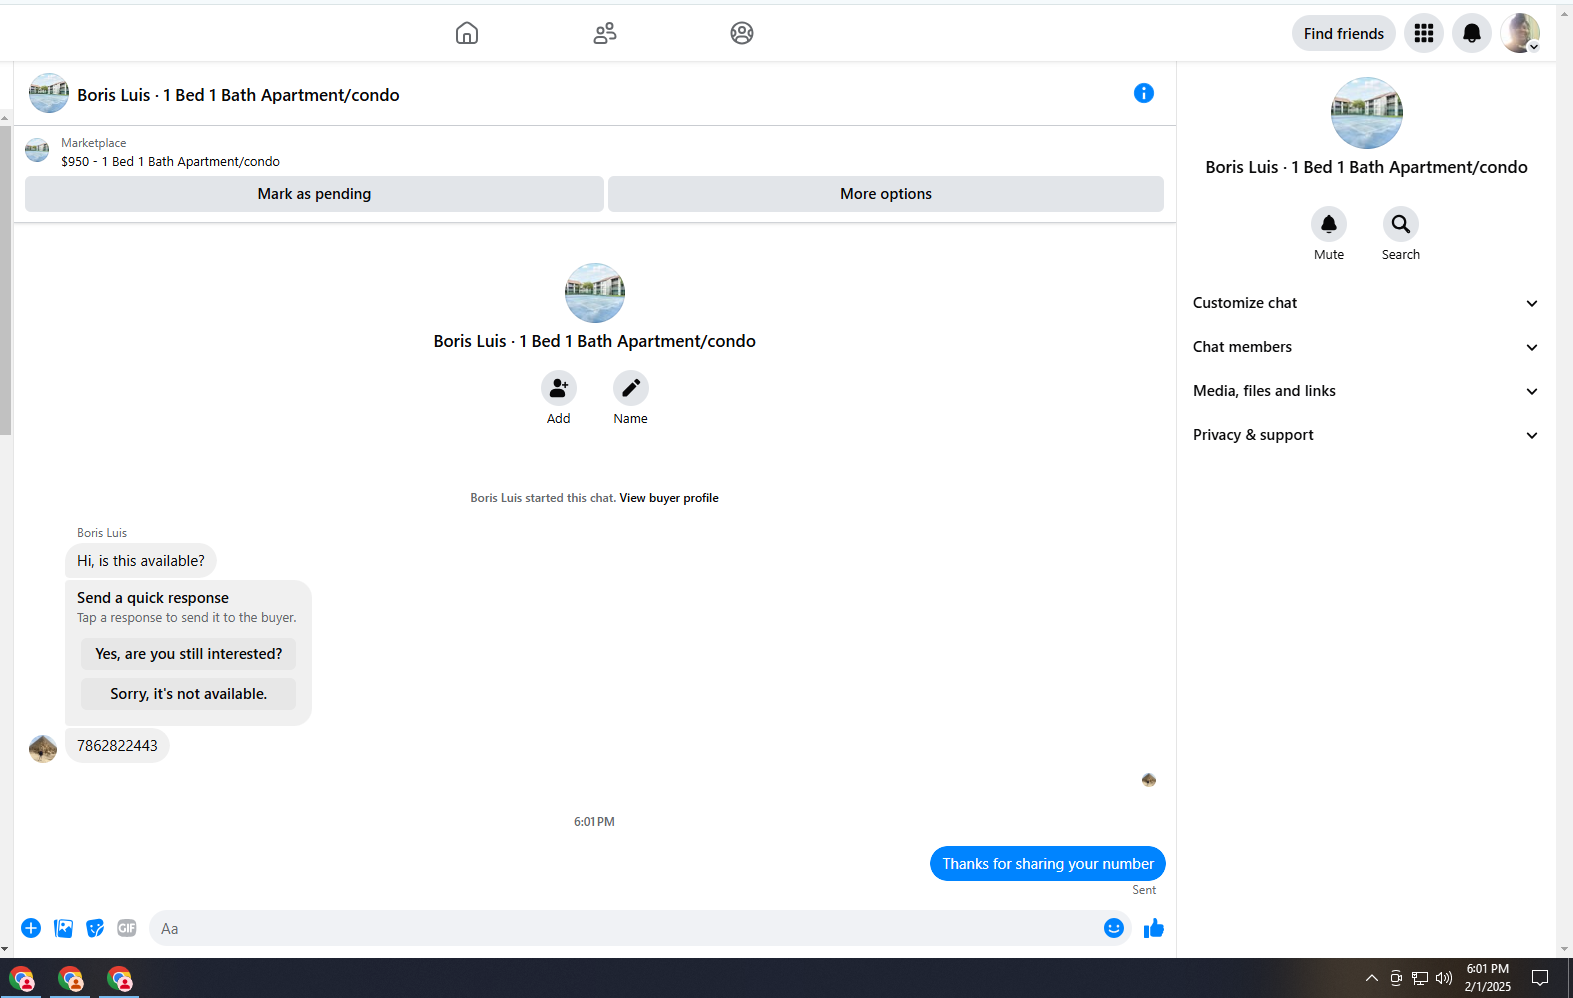Send quick response 'Yes, are you still interested?'
This screenshot has width=1573, height=998.
[x=189, y=654]
